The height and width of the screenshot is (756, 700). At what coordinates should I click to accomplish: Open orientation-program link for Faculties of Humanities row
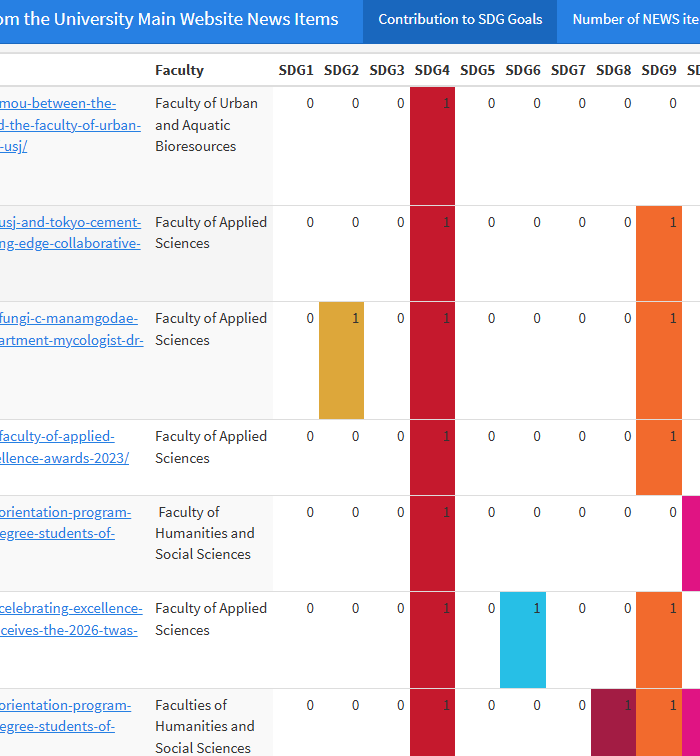65,705
